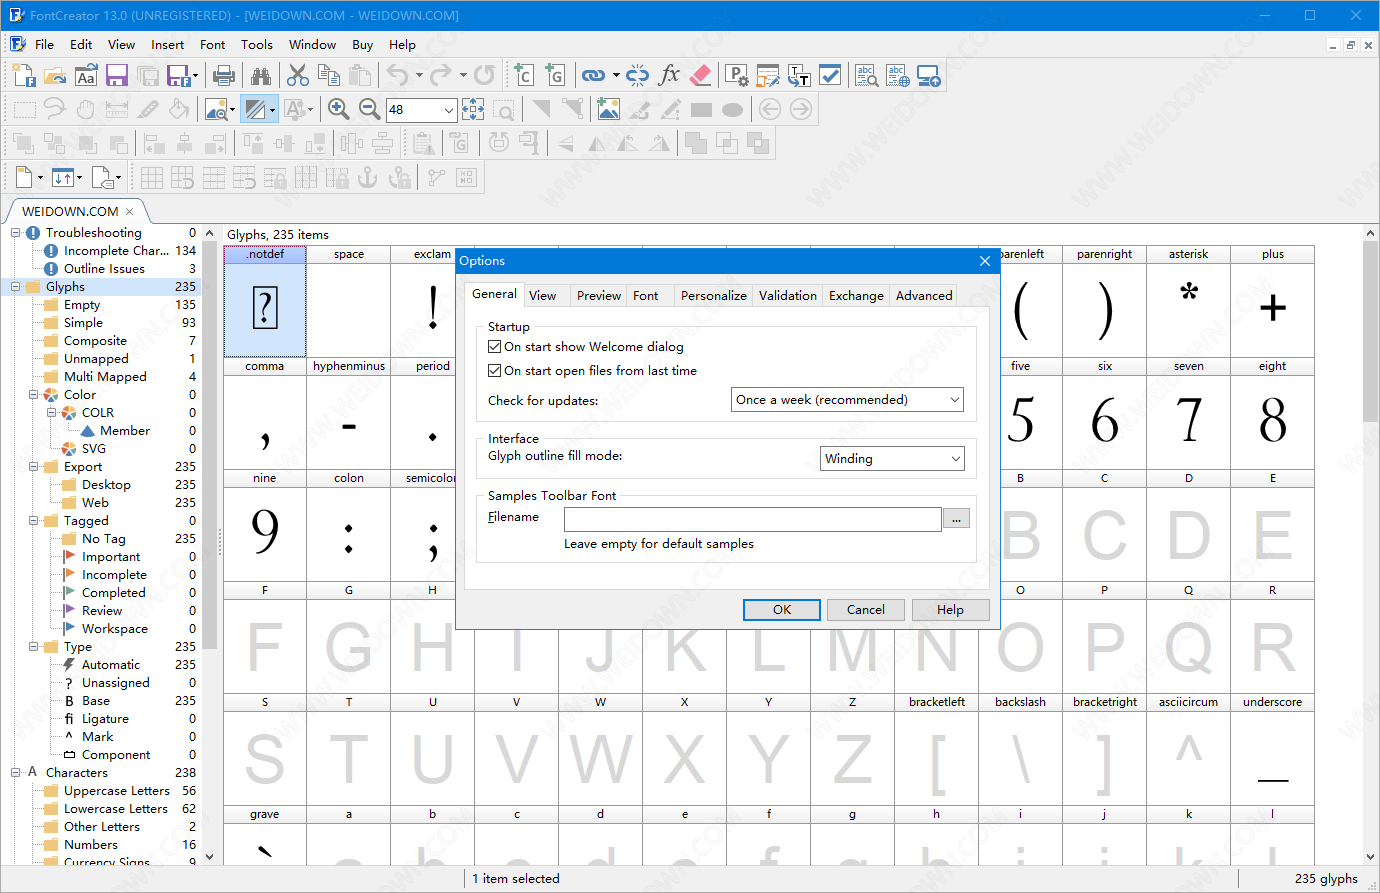Click the blue chain Link icon
Screen dimensions: 1380x893
(x=593, y=75)
